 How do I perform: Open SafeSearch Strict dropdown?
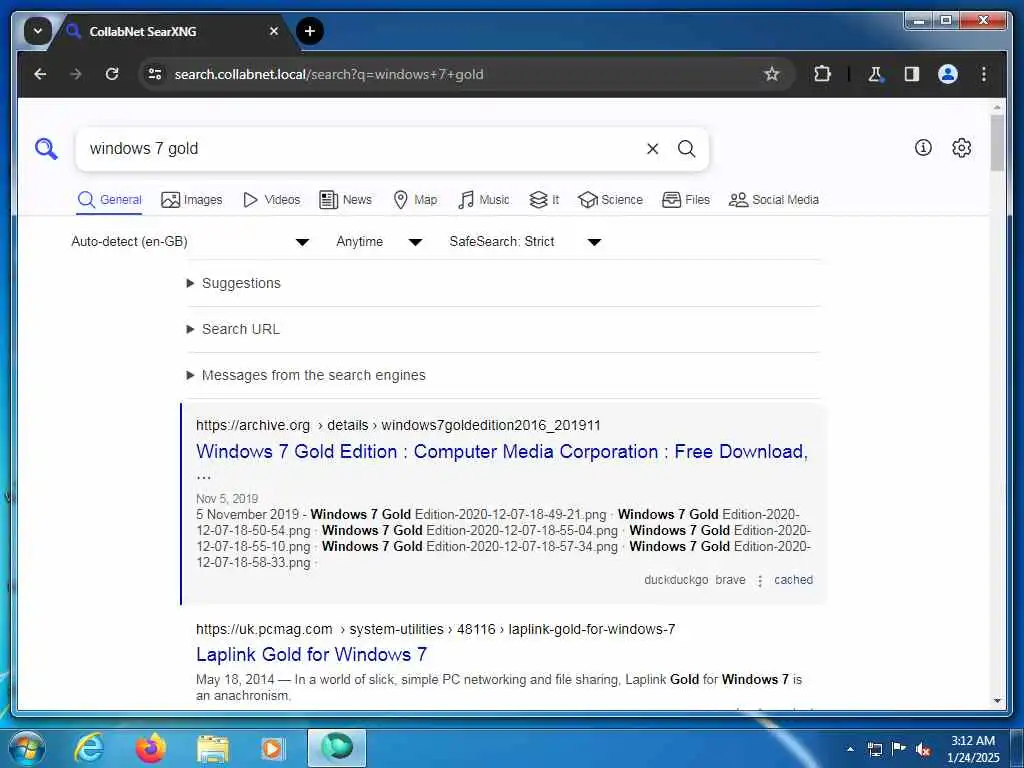click(x=525, y=242)
